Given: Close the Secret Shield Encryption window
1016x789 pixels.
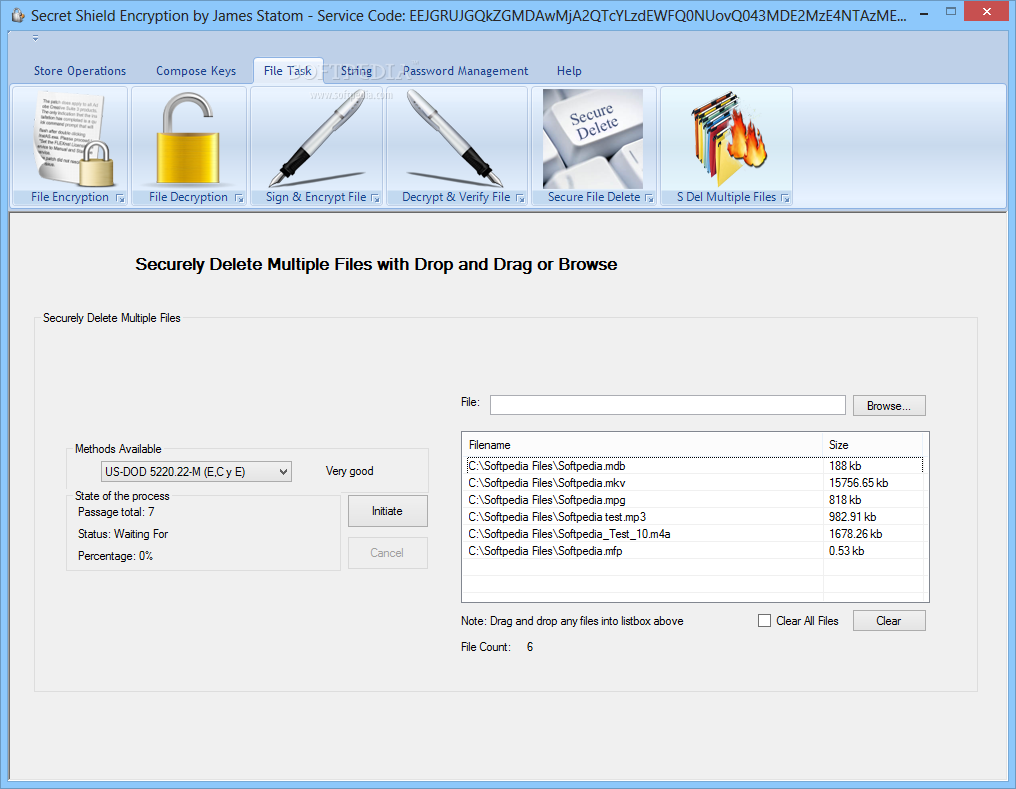Looking at the screenshot, I should pyautogui.click(x=987, y=11).
